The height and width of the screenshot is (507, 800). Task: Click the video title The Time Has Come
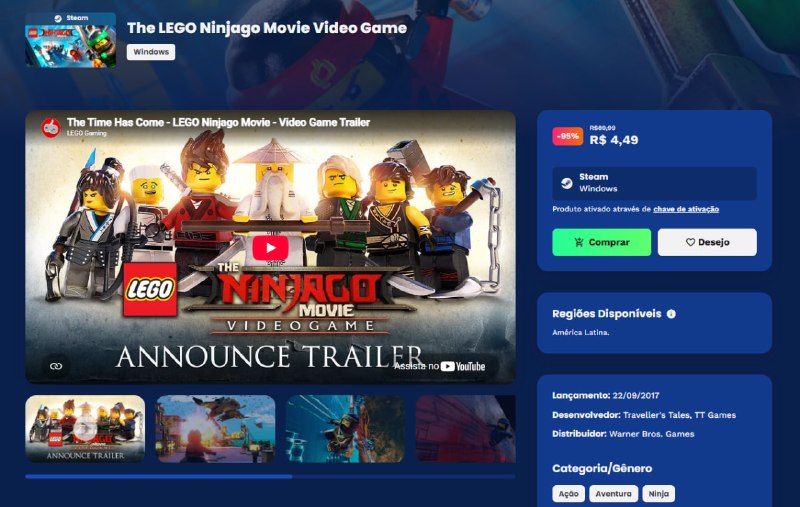point(218,122)
